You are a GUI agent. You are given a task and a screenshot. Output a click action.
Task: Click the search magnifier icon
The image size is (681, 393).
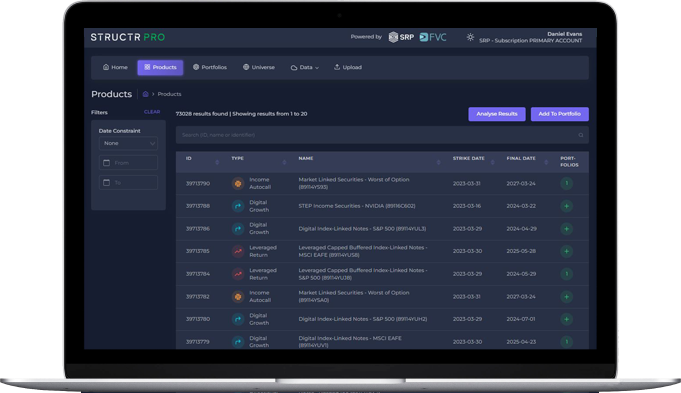coord(581,135)
